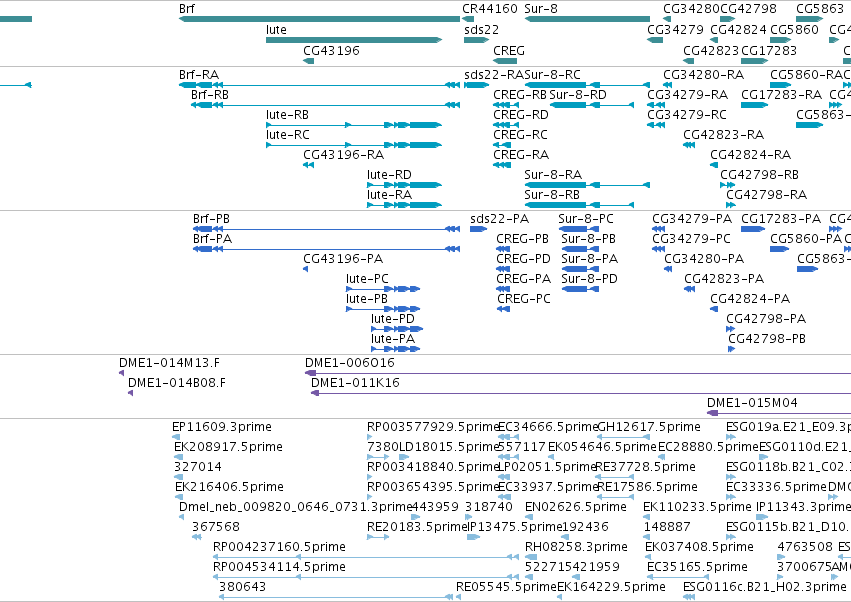Click the GH12617.5prime EST label
This screenshot has height=602, width=851.
[649, 427]
